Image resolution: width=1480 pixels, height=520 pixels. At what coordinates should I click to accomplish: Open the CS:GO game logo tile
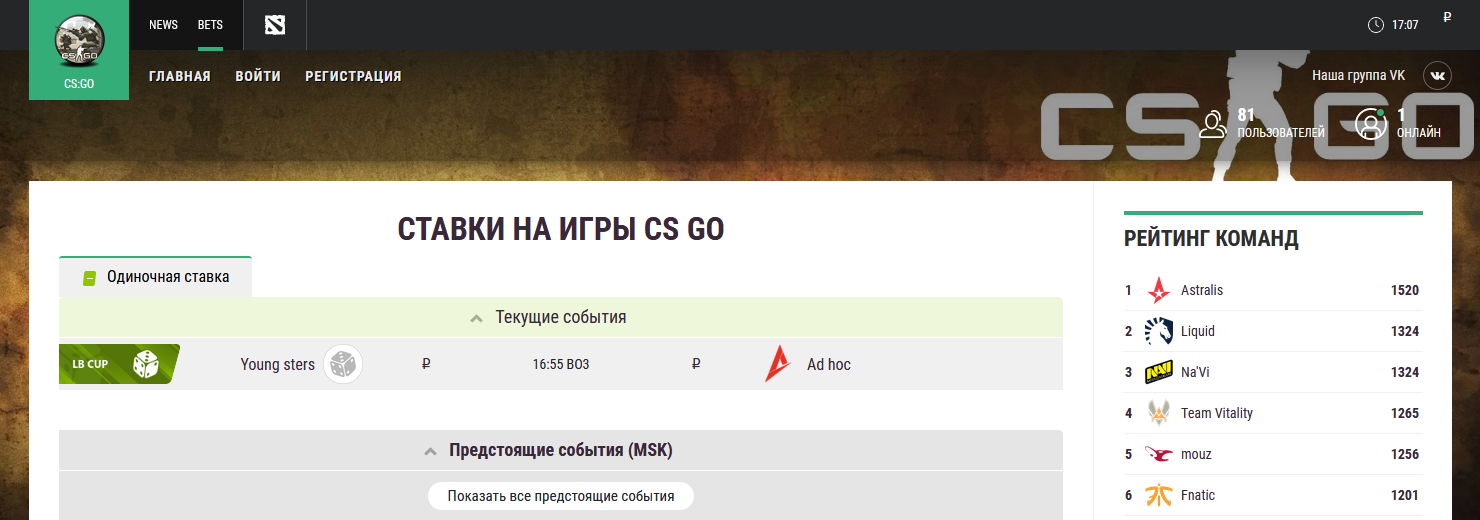(79, 50)
